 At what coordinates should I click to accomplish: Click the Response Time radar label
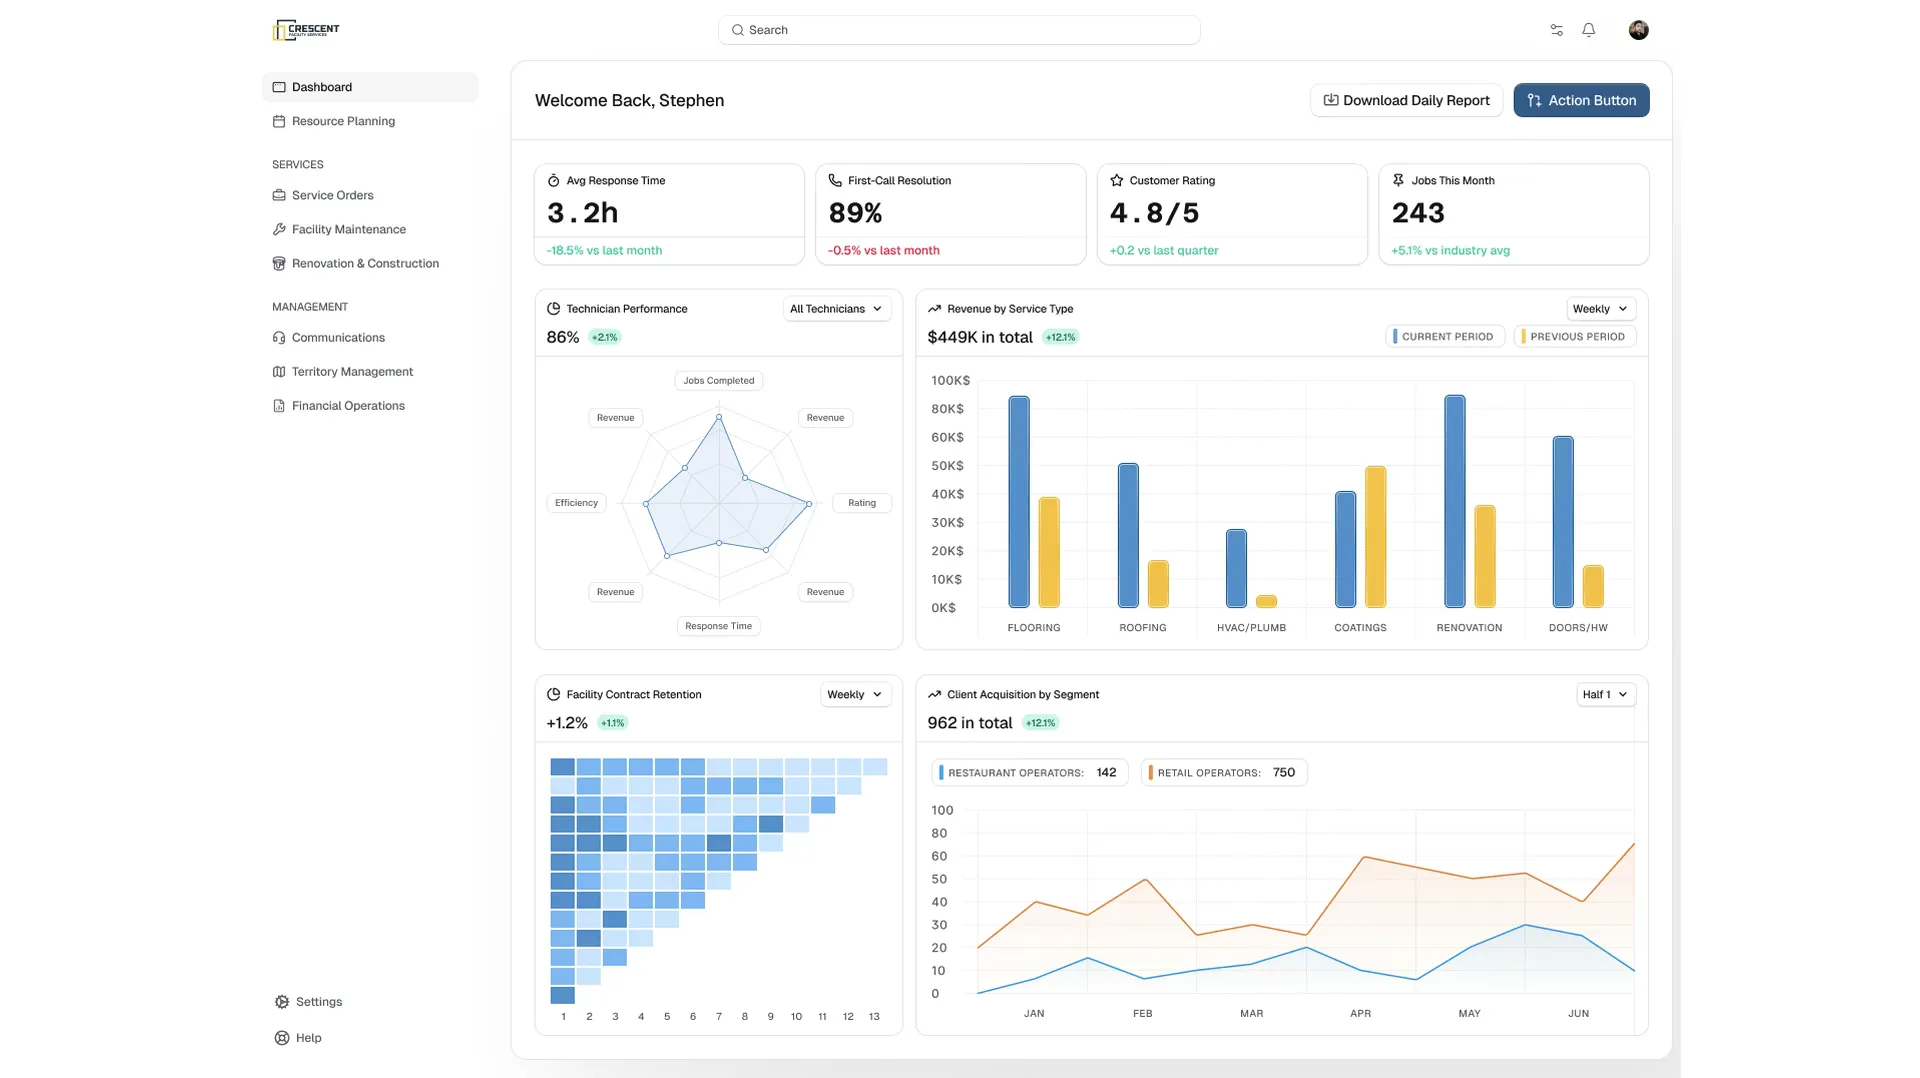point(719,626)
